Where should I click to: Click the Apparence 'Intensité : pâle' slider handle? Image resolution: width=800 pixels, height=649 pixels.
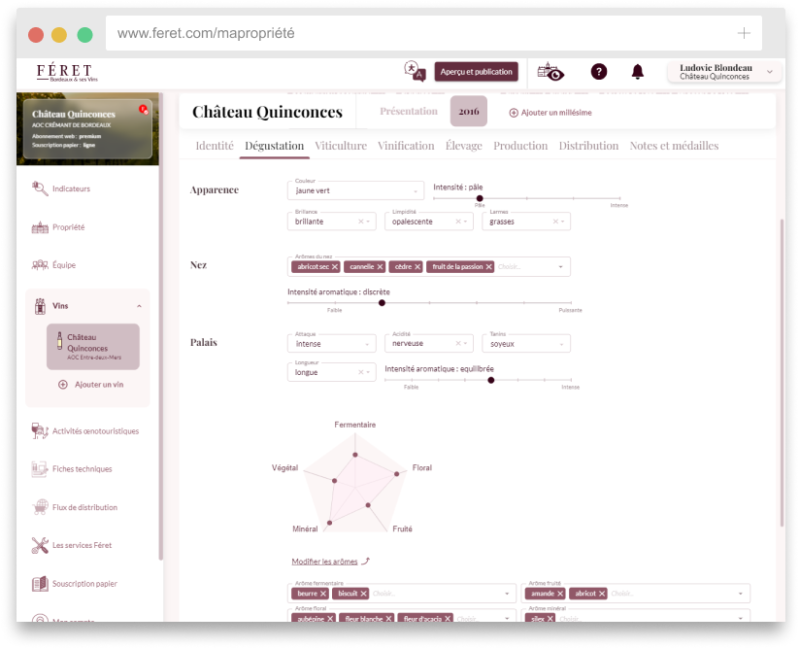pyautogui.click(x=480, y=198)
